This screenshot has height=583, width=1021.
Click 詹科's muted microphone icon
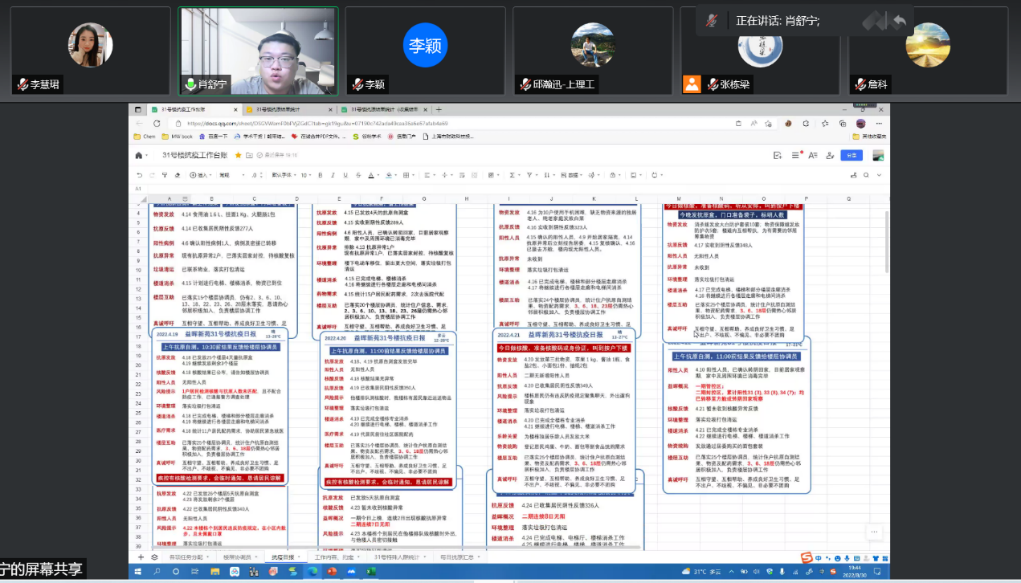point(861,85)
